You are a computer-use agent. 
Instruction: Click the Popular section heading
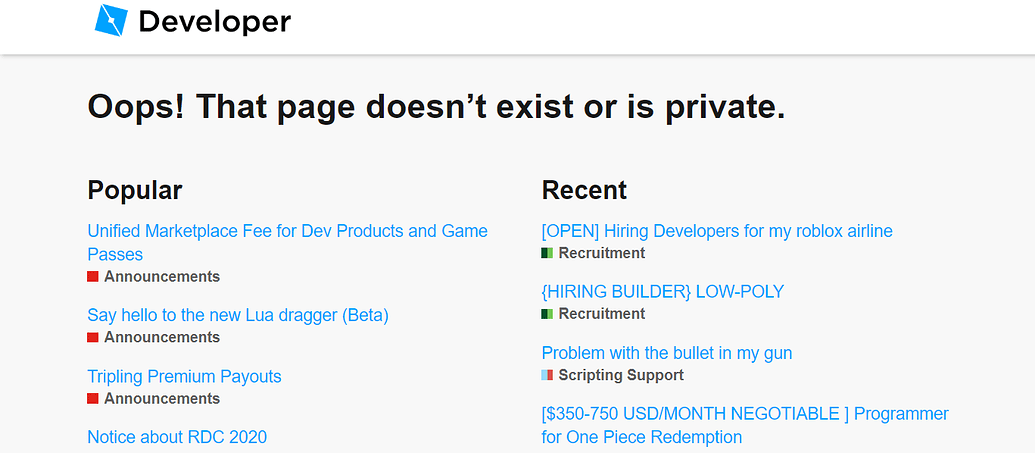135,190
